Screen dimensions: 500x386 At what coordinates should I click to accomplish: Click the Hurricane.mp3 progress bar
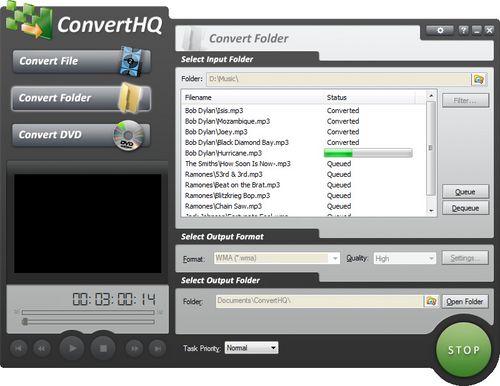click(368, 153)
